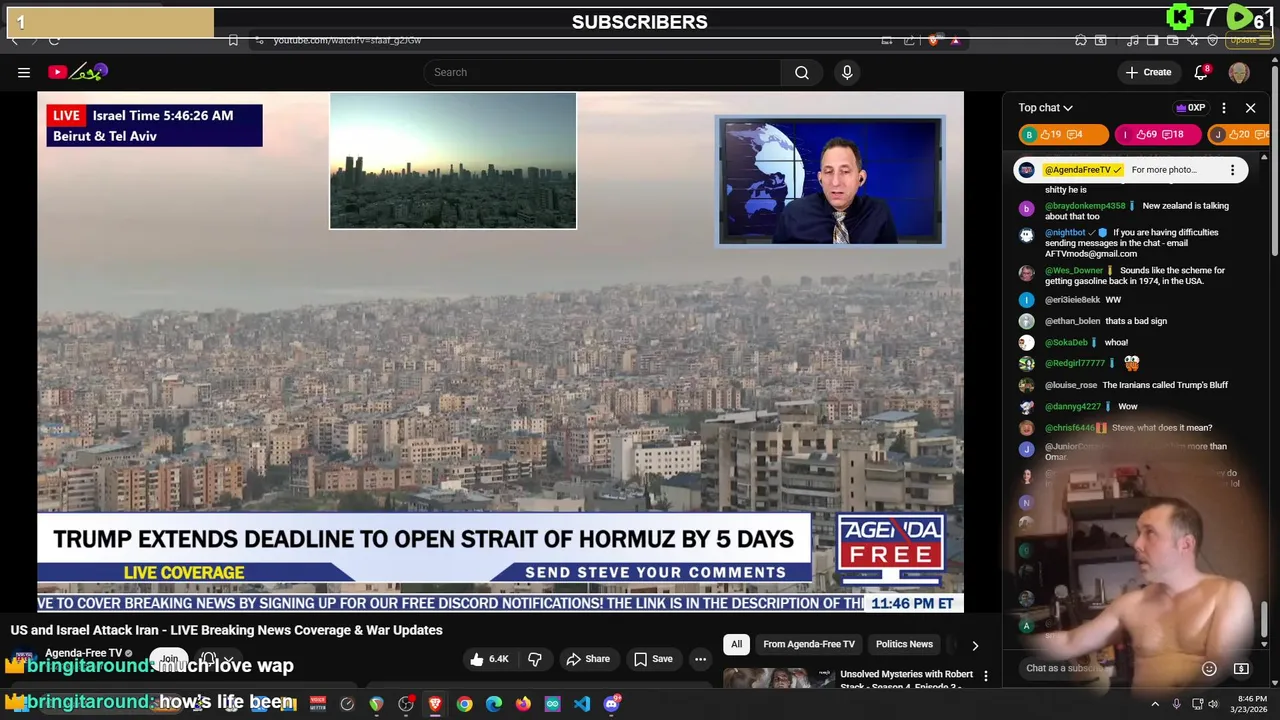Open VS Code from the taskbar
This screenshot has width=1280, height=720.
[x=582, y=704]
